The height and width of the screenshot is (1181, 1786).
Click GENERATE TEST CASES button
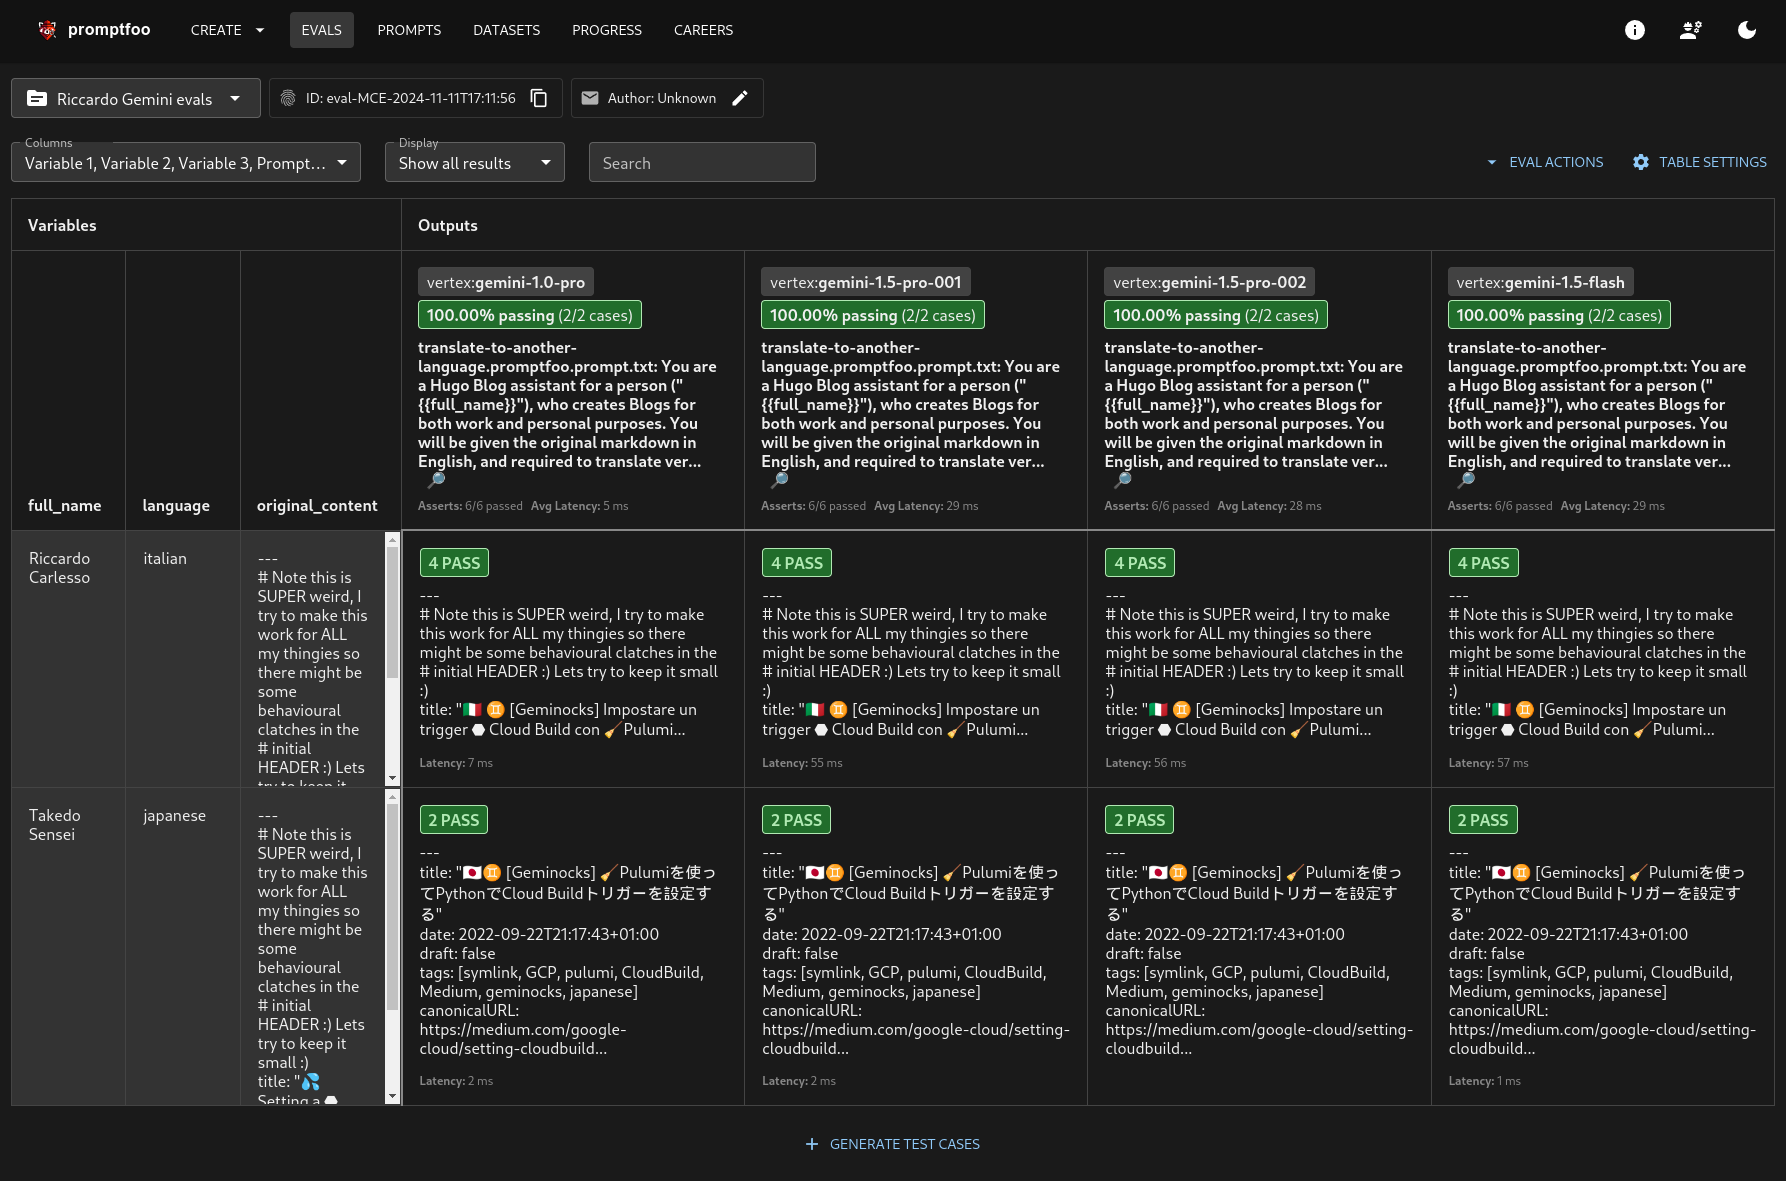point(893,1144)
